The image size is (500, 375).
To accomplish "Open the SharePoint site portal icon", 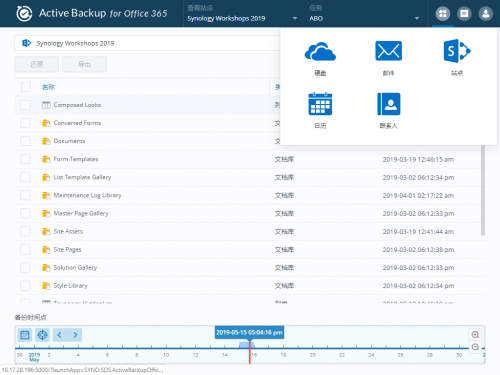I will tap(457, 51).
